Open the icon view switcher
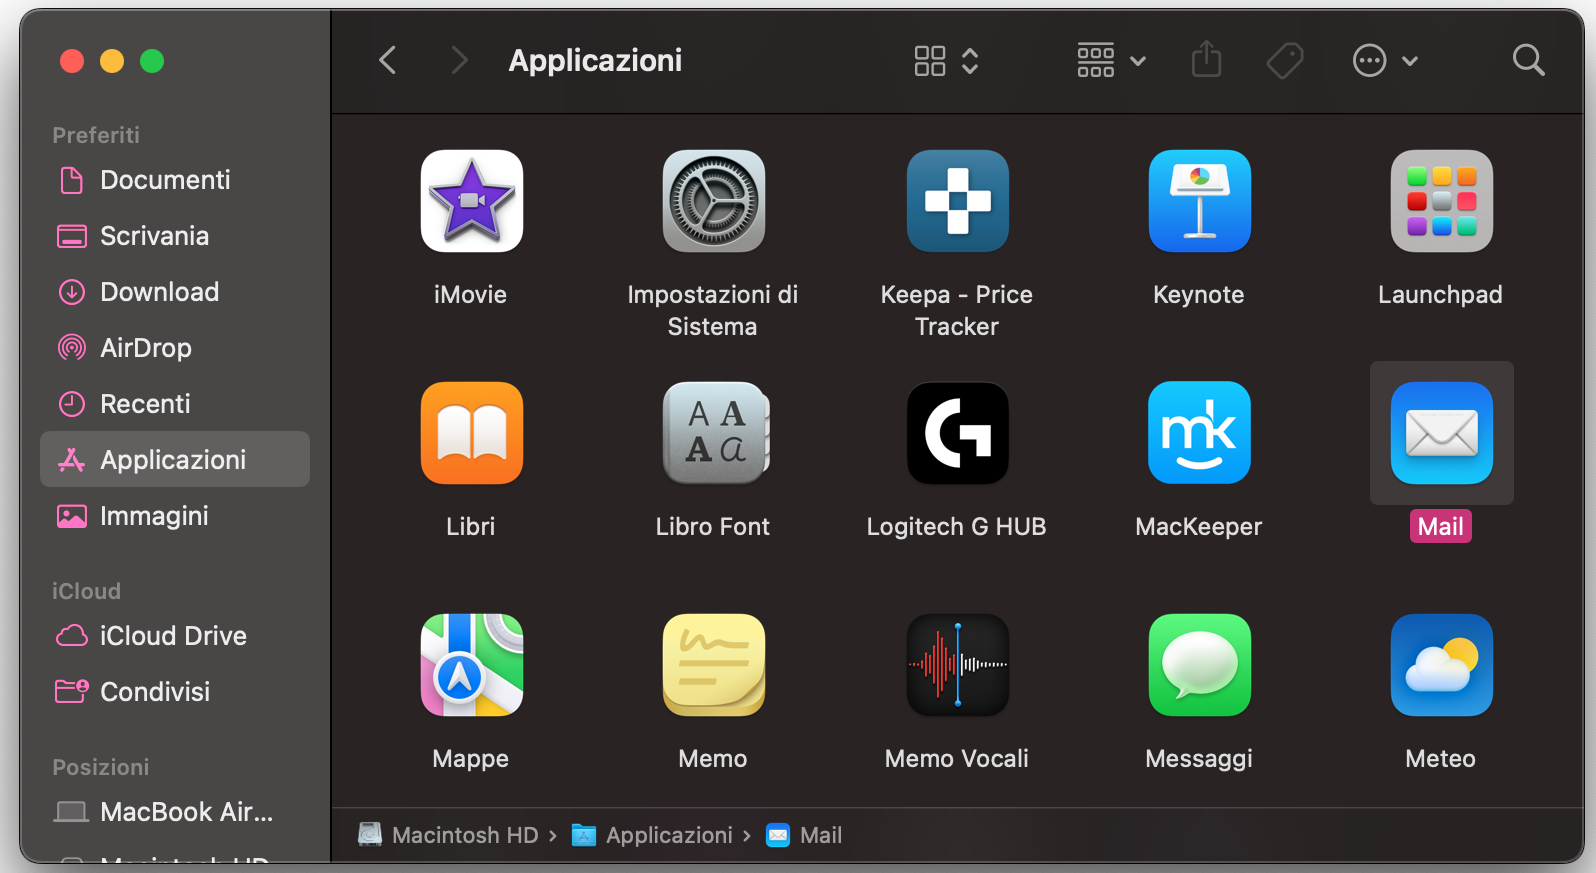This screenshot has width=1596, height=873. pos(946,61)
